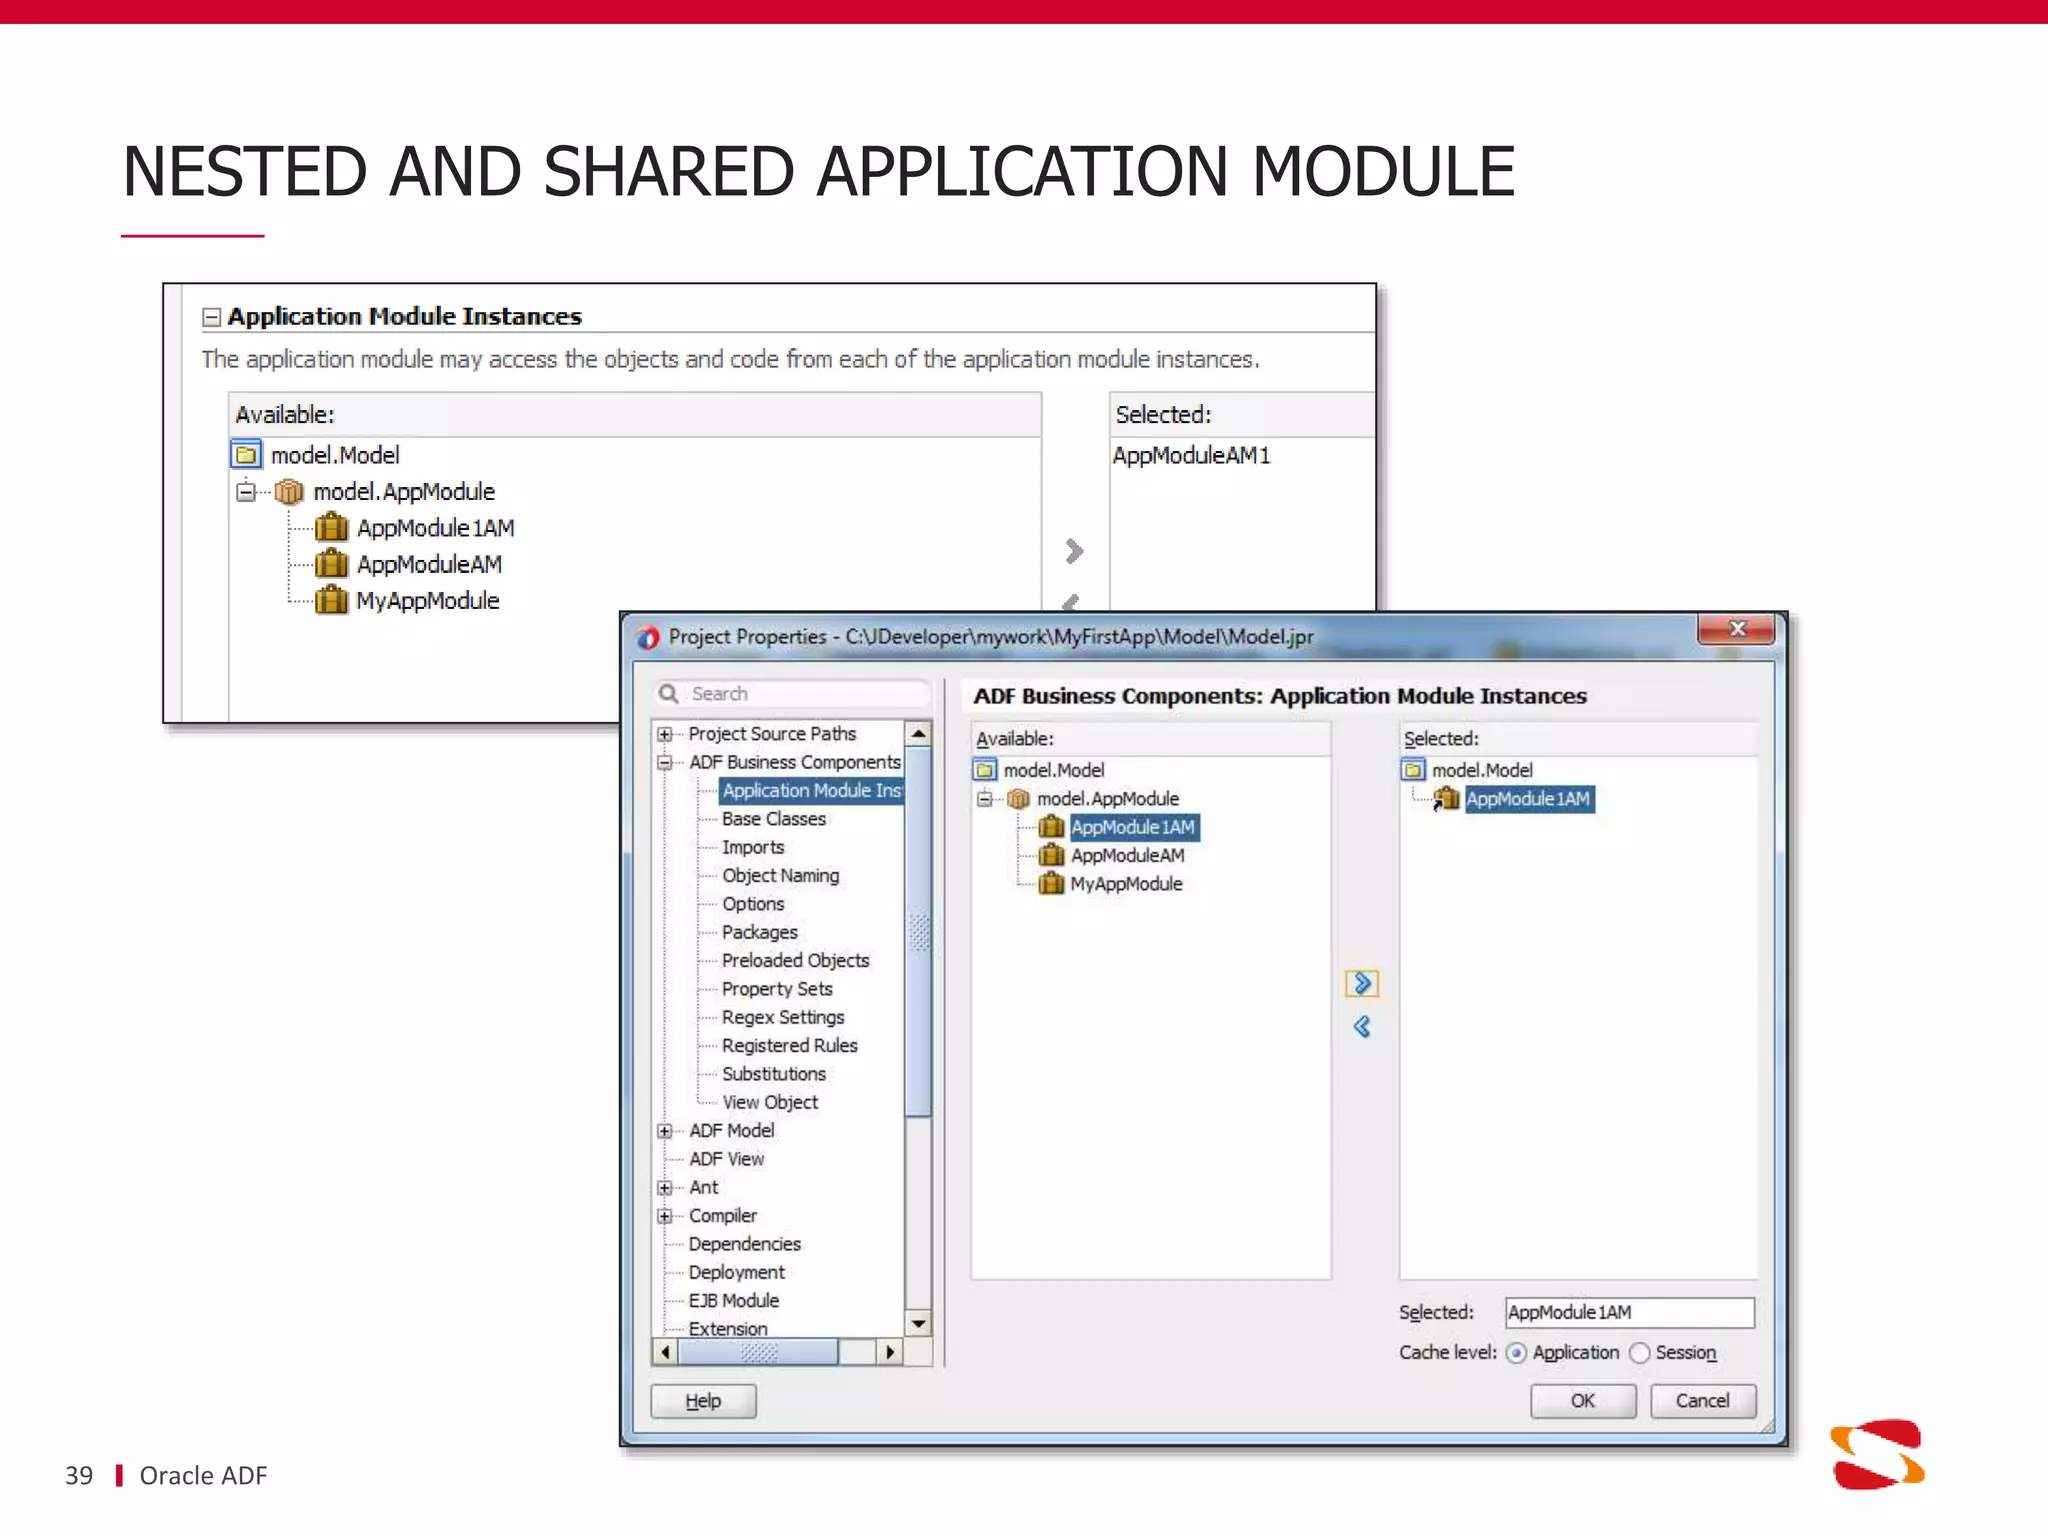The image size is (2048, 1536).
Task: Expand the Project Source Paths node
Action: 664,734
